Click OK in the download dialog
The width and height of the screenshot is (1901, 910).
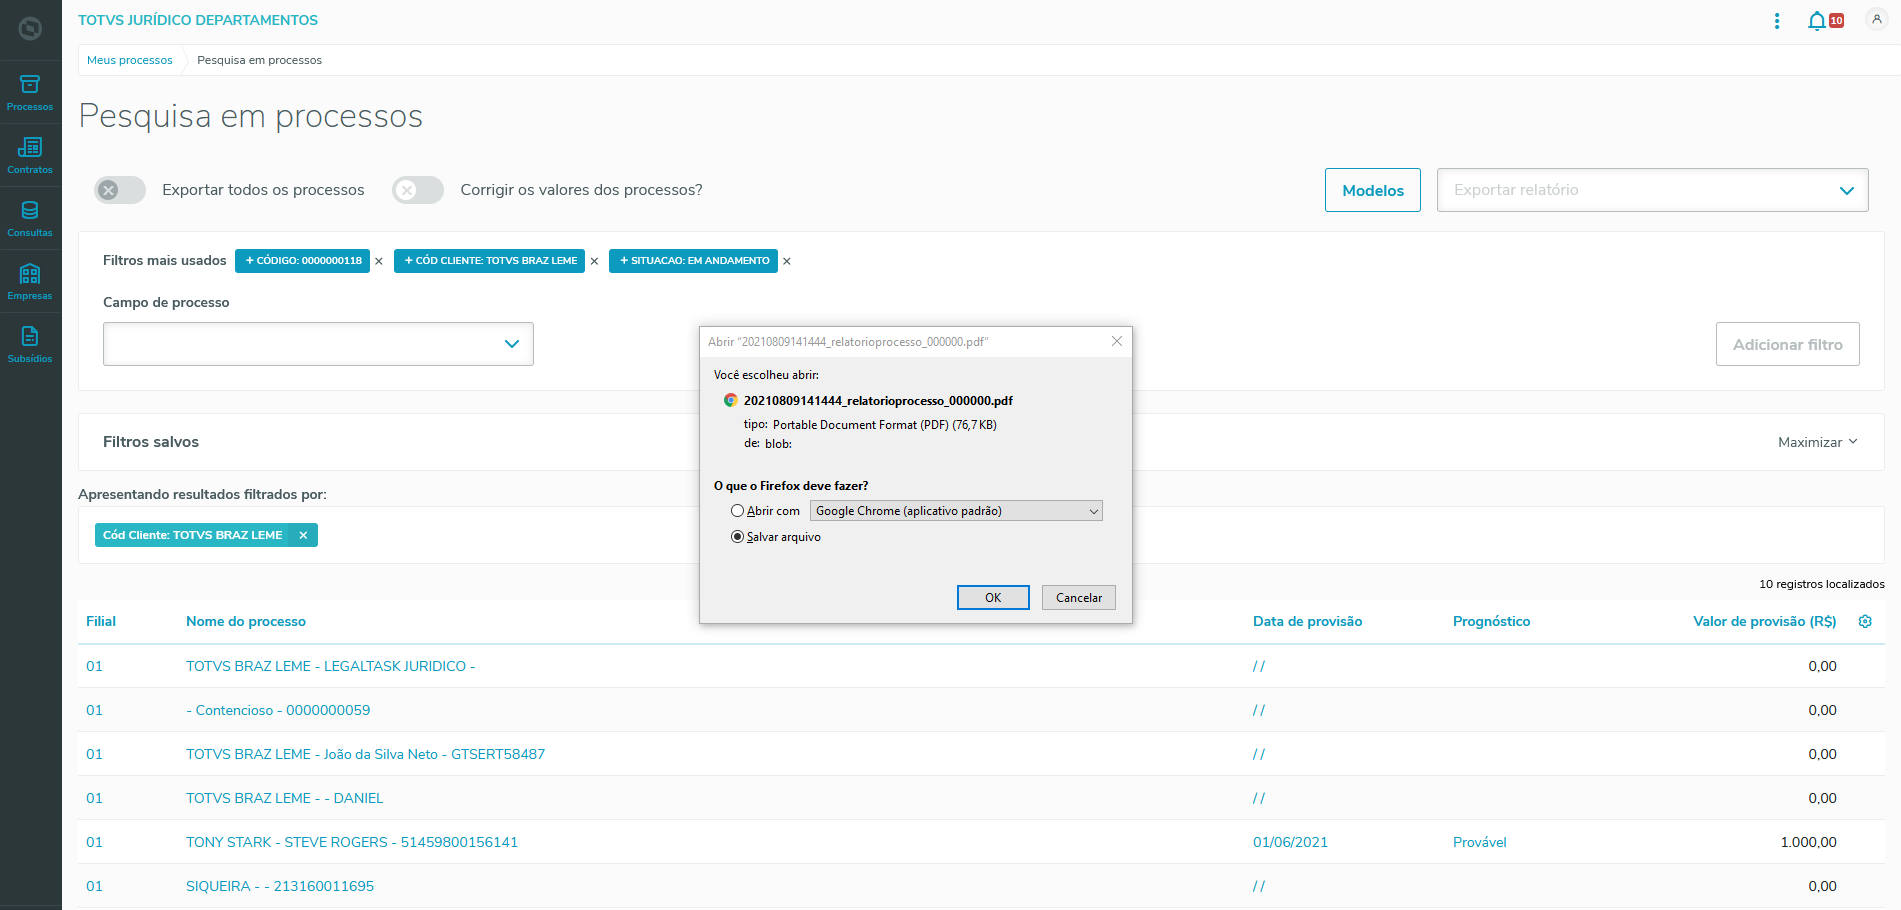pyautogui.click(x=993, y=597)
